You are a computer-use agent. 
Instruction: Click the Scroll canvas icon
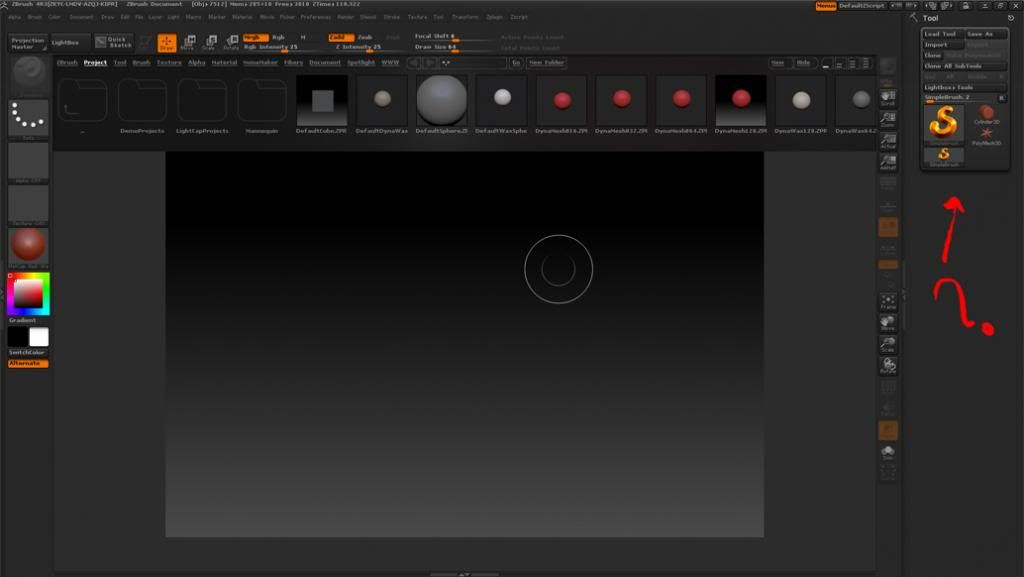[x=888, y=98]
